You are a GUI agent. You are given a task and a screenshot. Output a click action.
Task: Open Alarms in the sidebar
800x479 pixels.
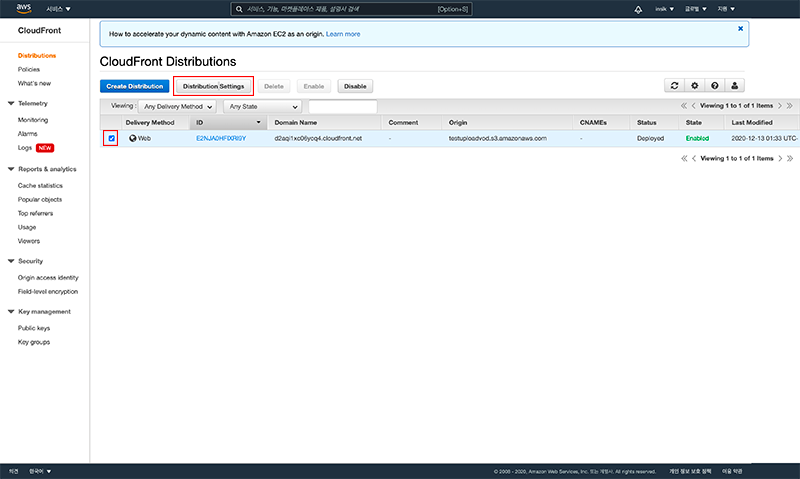click(x=28, y=134)
